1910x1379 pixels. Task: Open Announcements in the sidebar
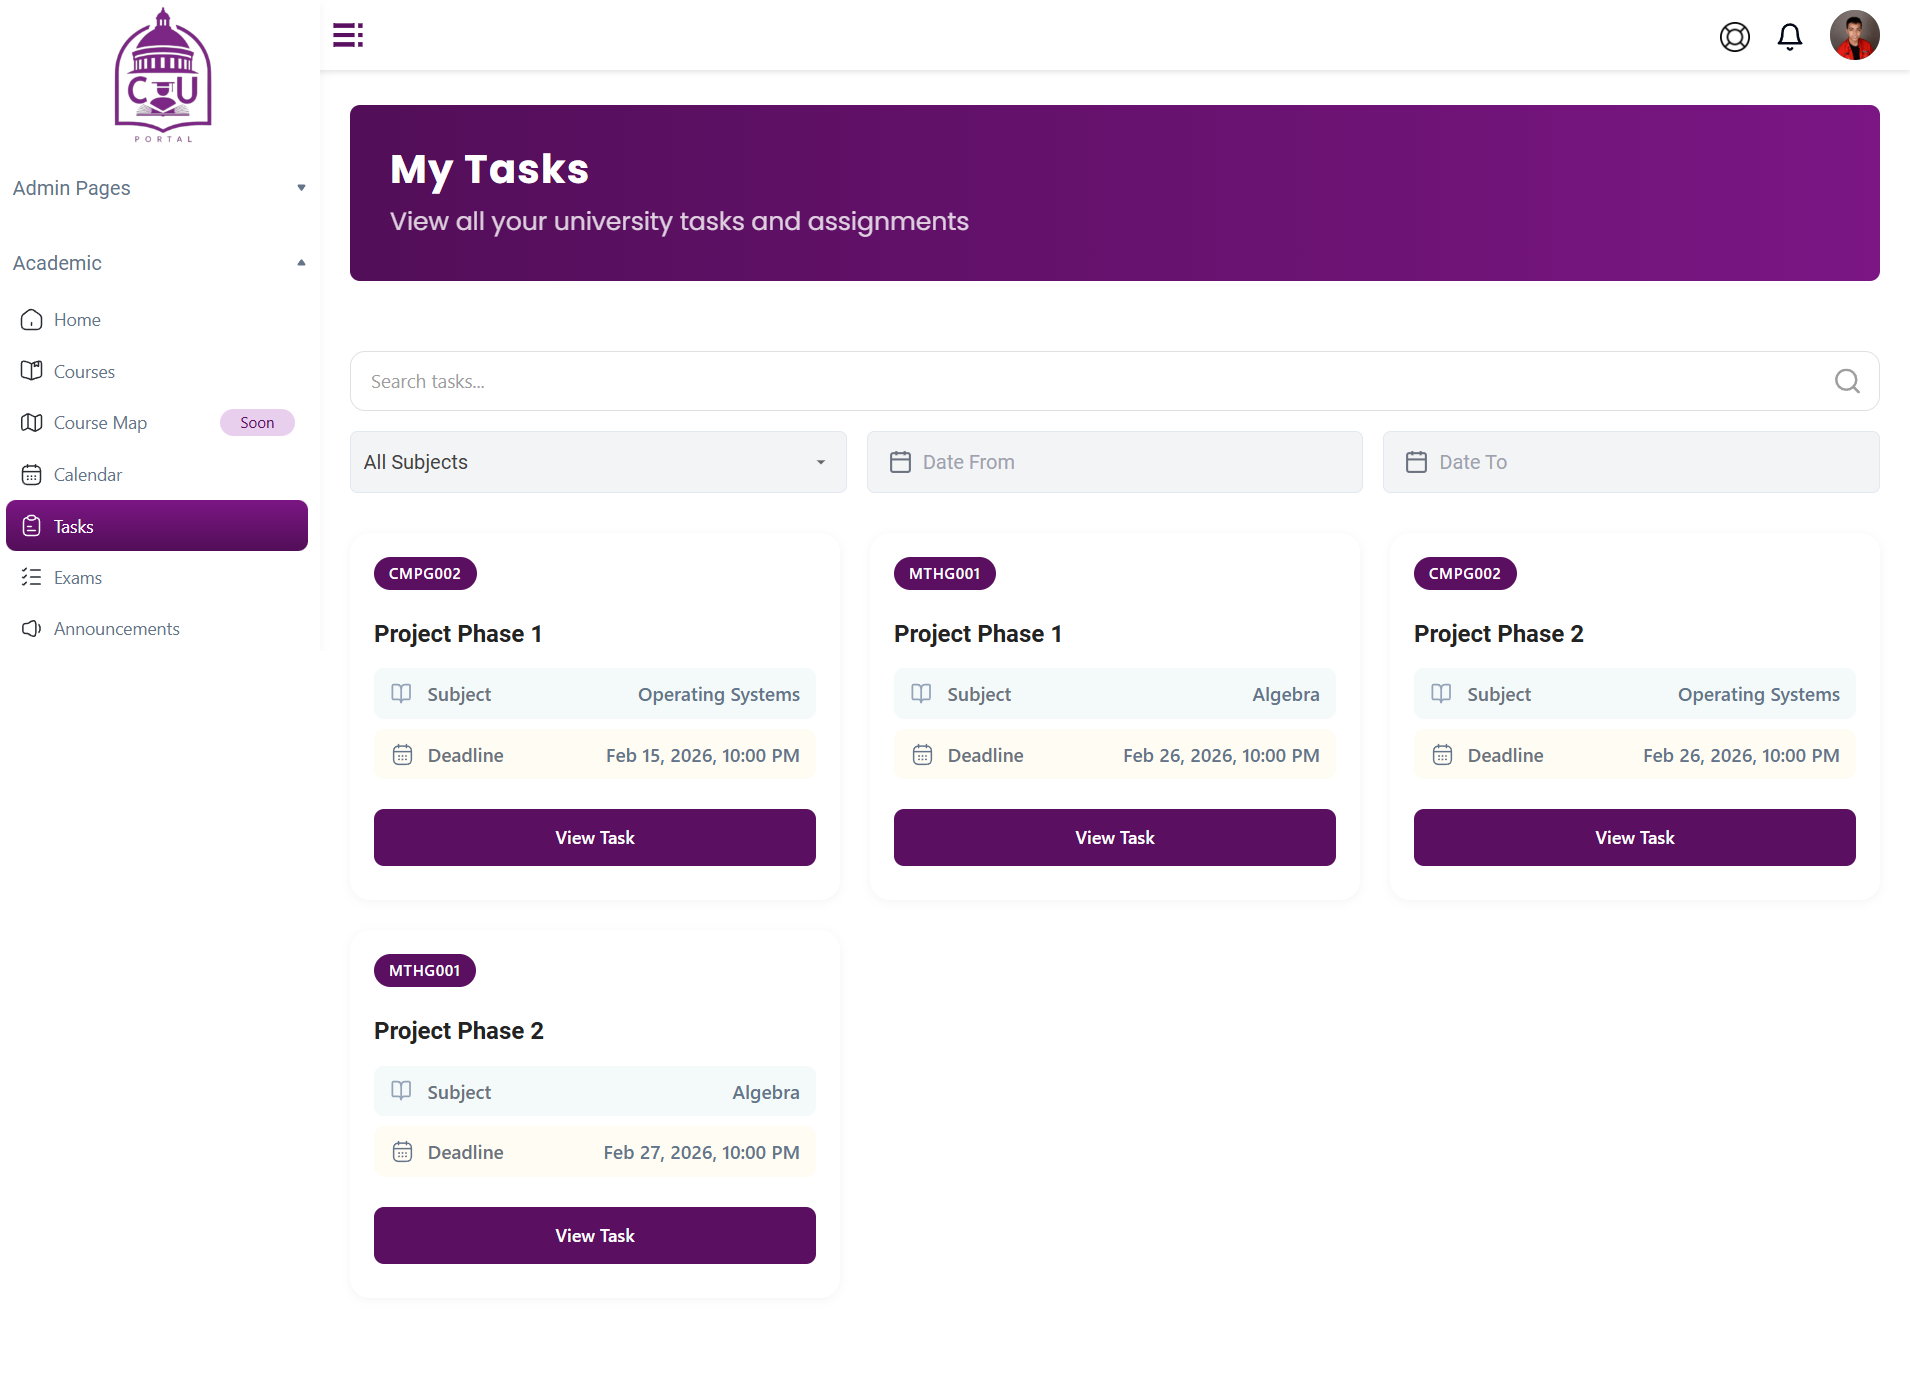(116, 629)
